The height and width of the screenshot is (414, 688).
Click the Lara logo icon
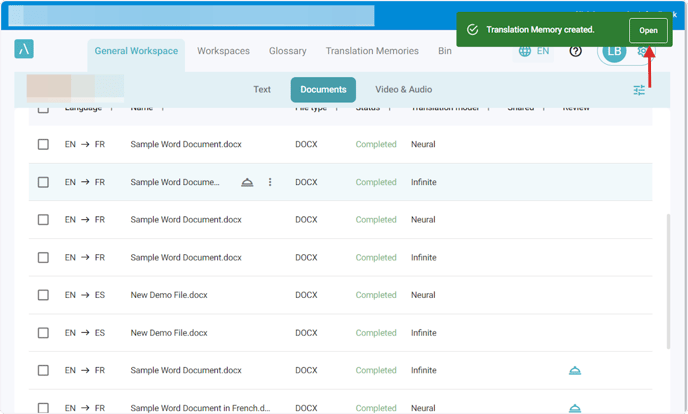tap(24, 50)
